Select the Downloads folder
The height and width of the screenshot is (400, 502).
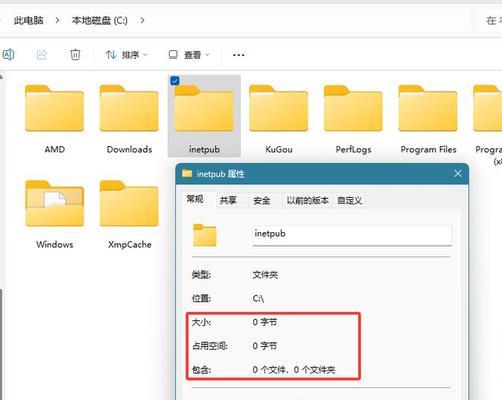[x=129, y=118]
